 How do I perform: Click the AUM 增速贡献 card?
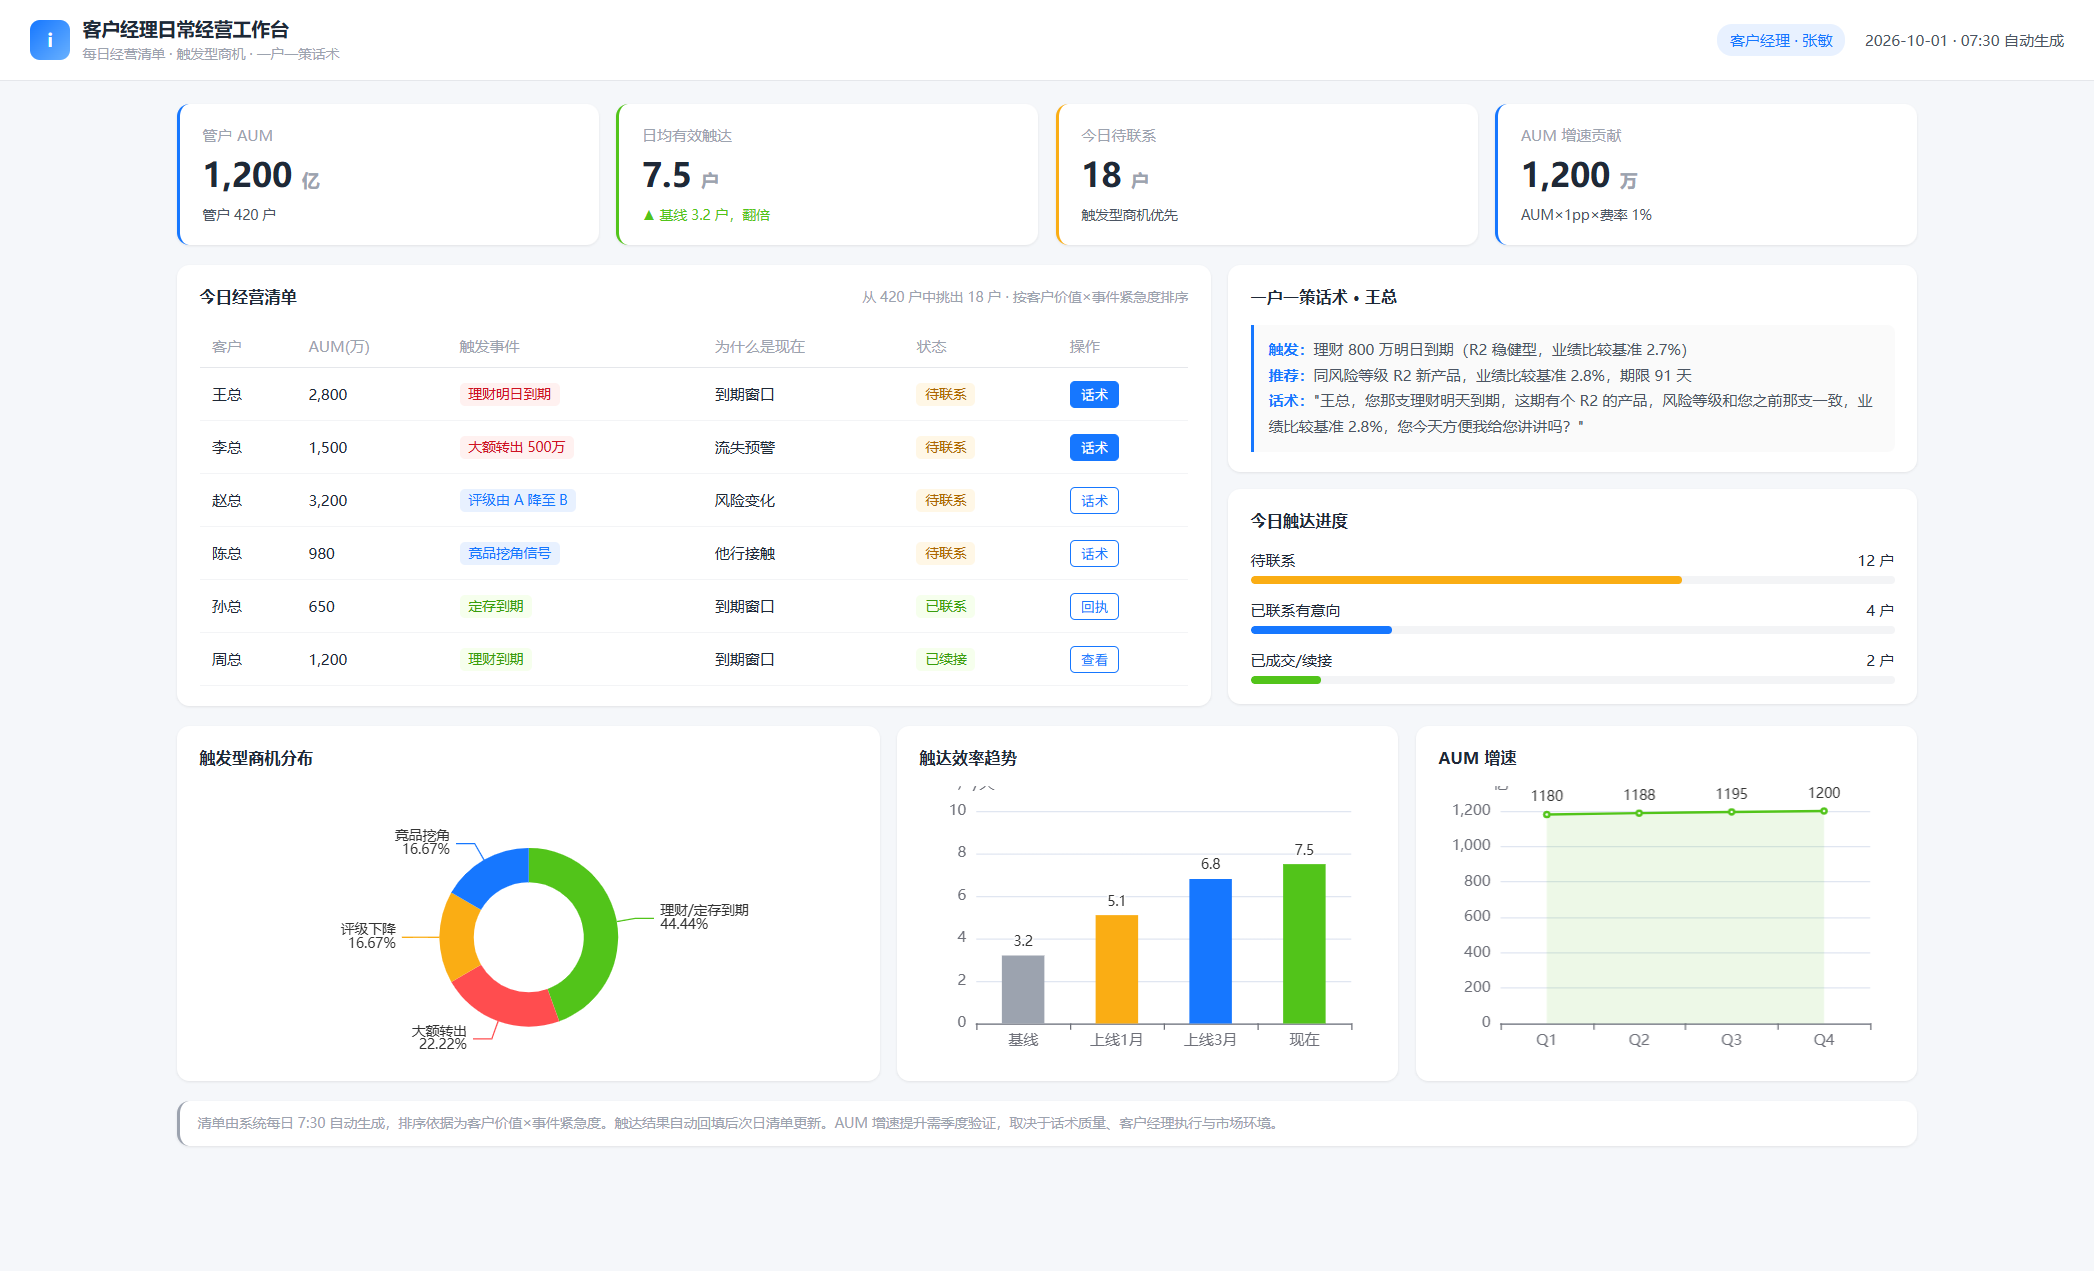pos(1706,175)
